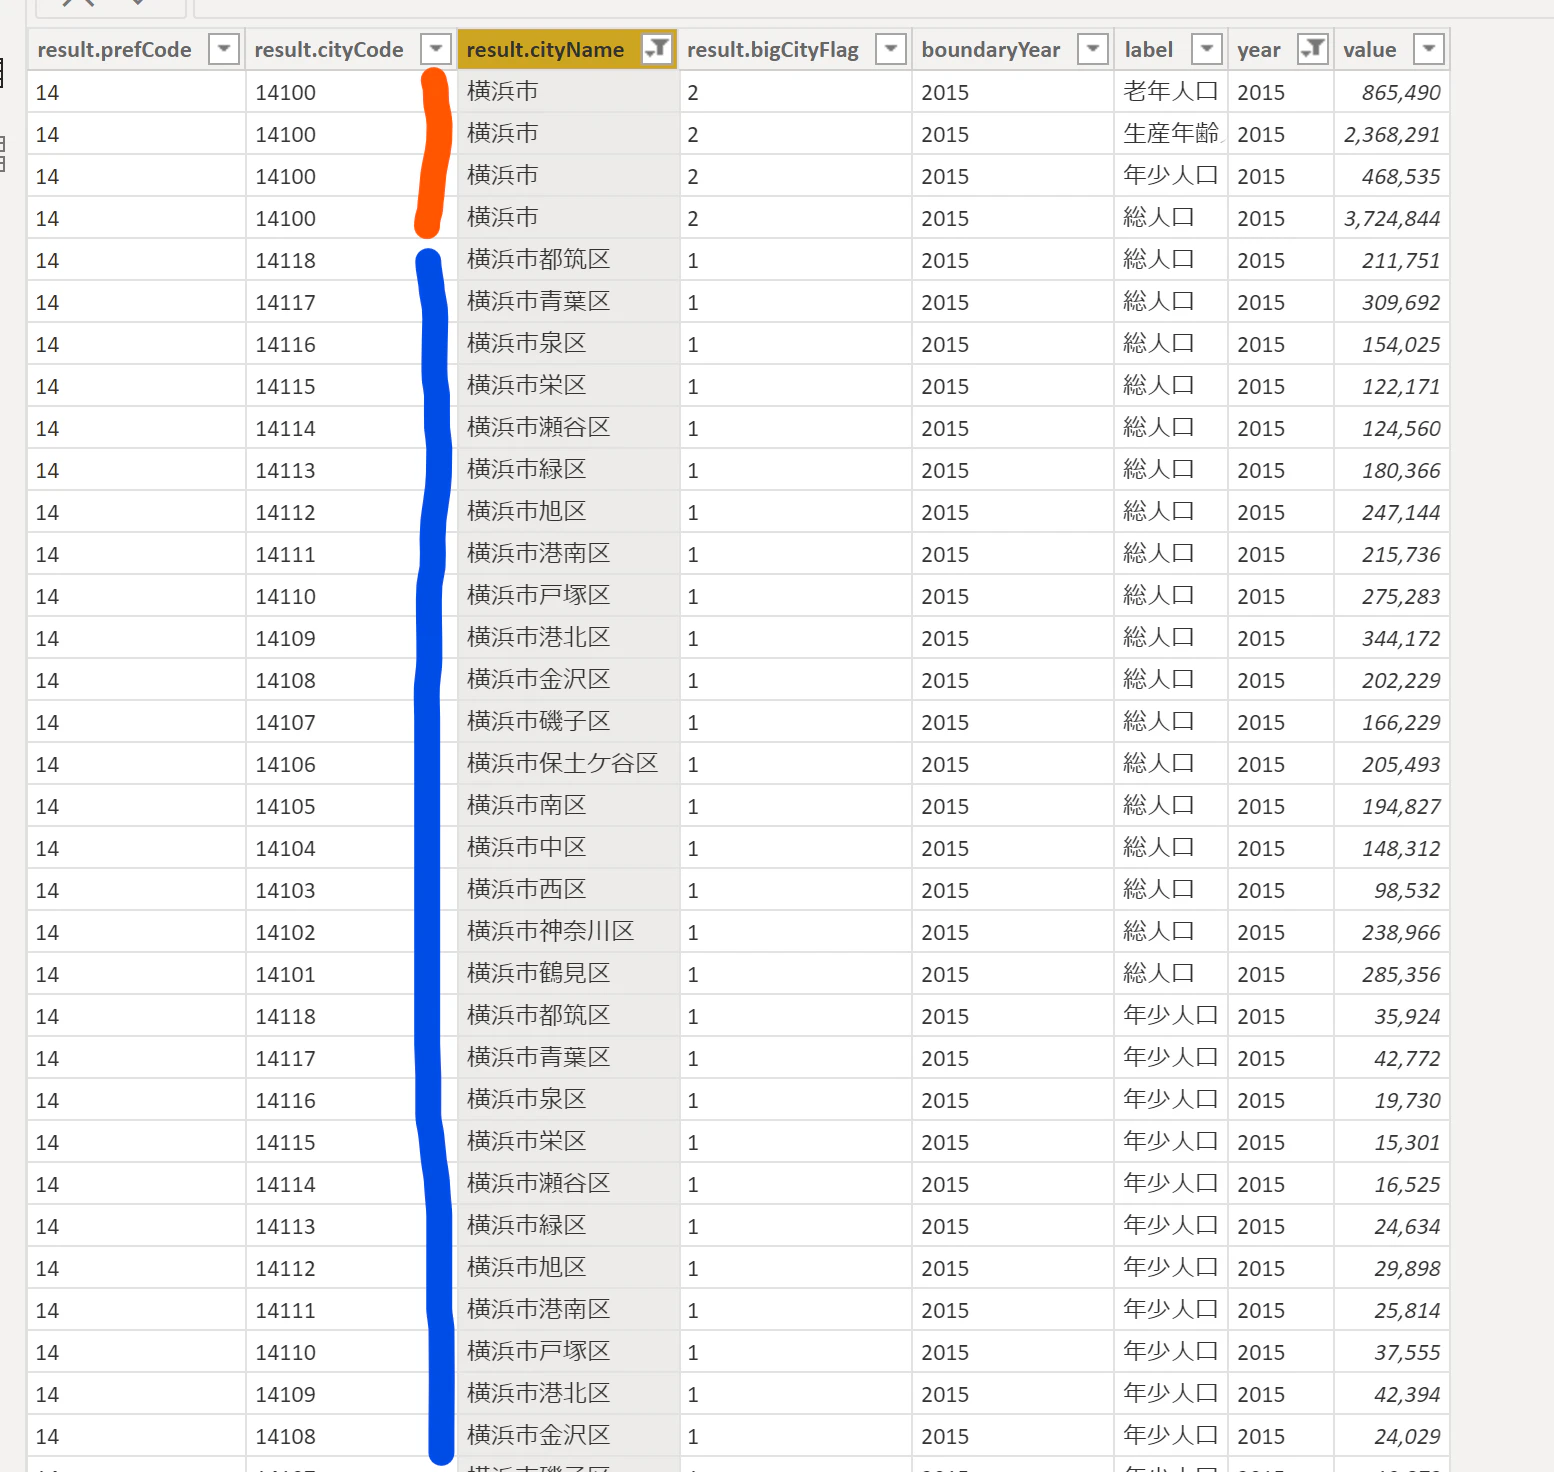Select the label column header text

tap(1148, 49)
